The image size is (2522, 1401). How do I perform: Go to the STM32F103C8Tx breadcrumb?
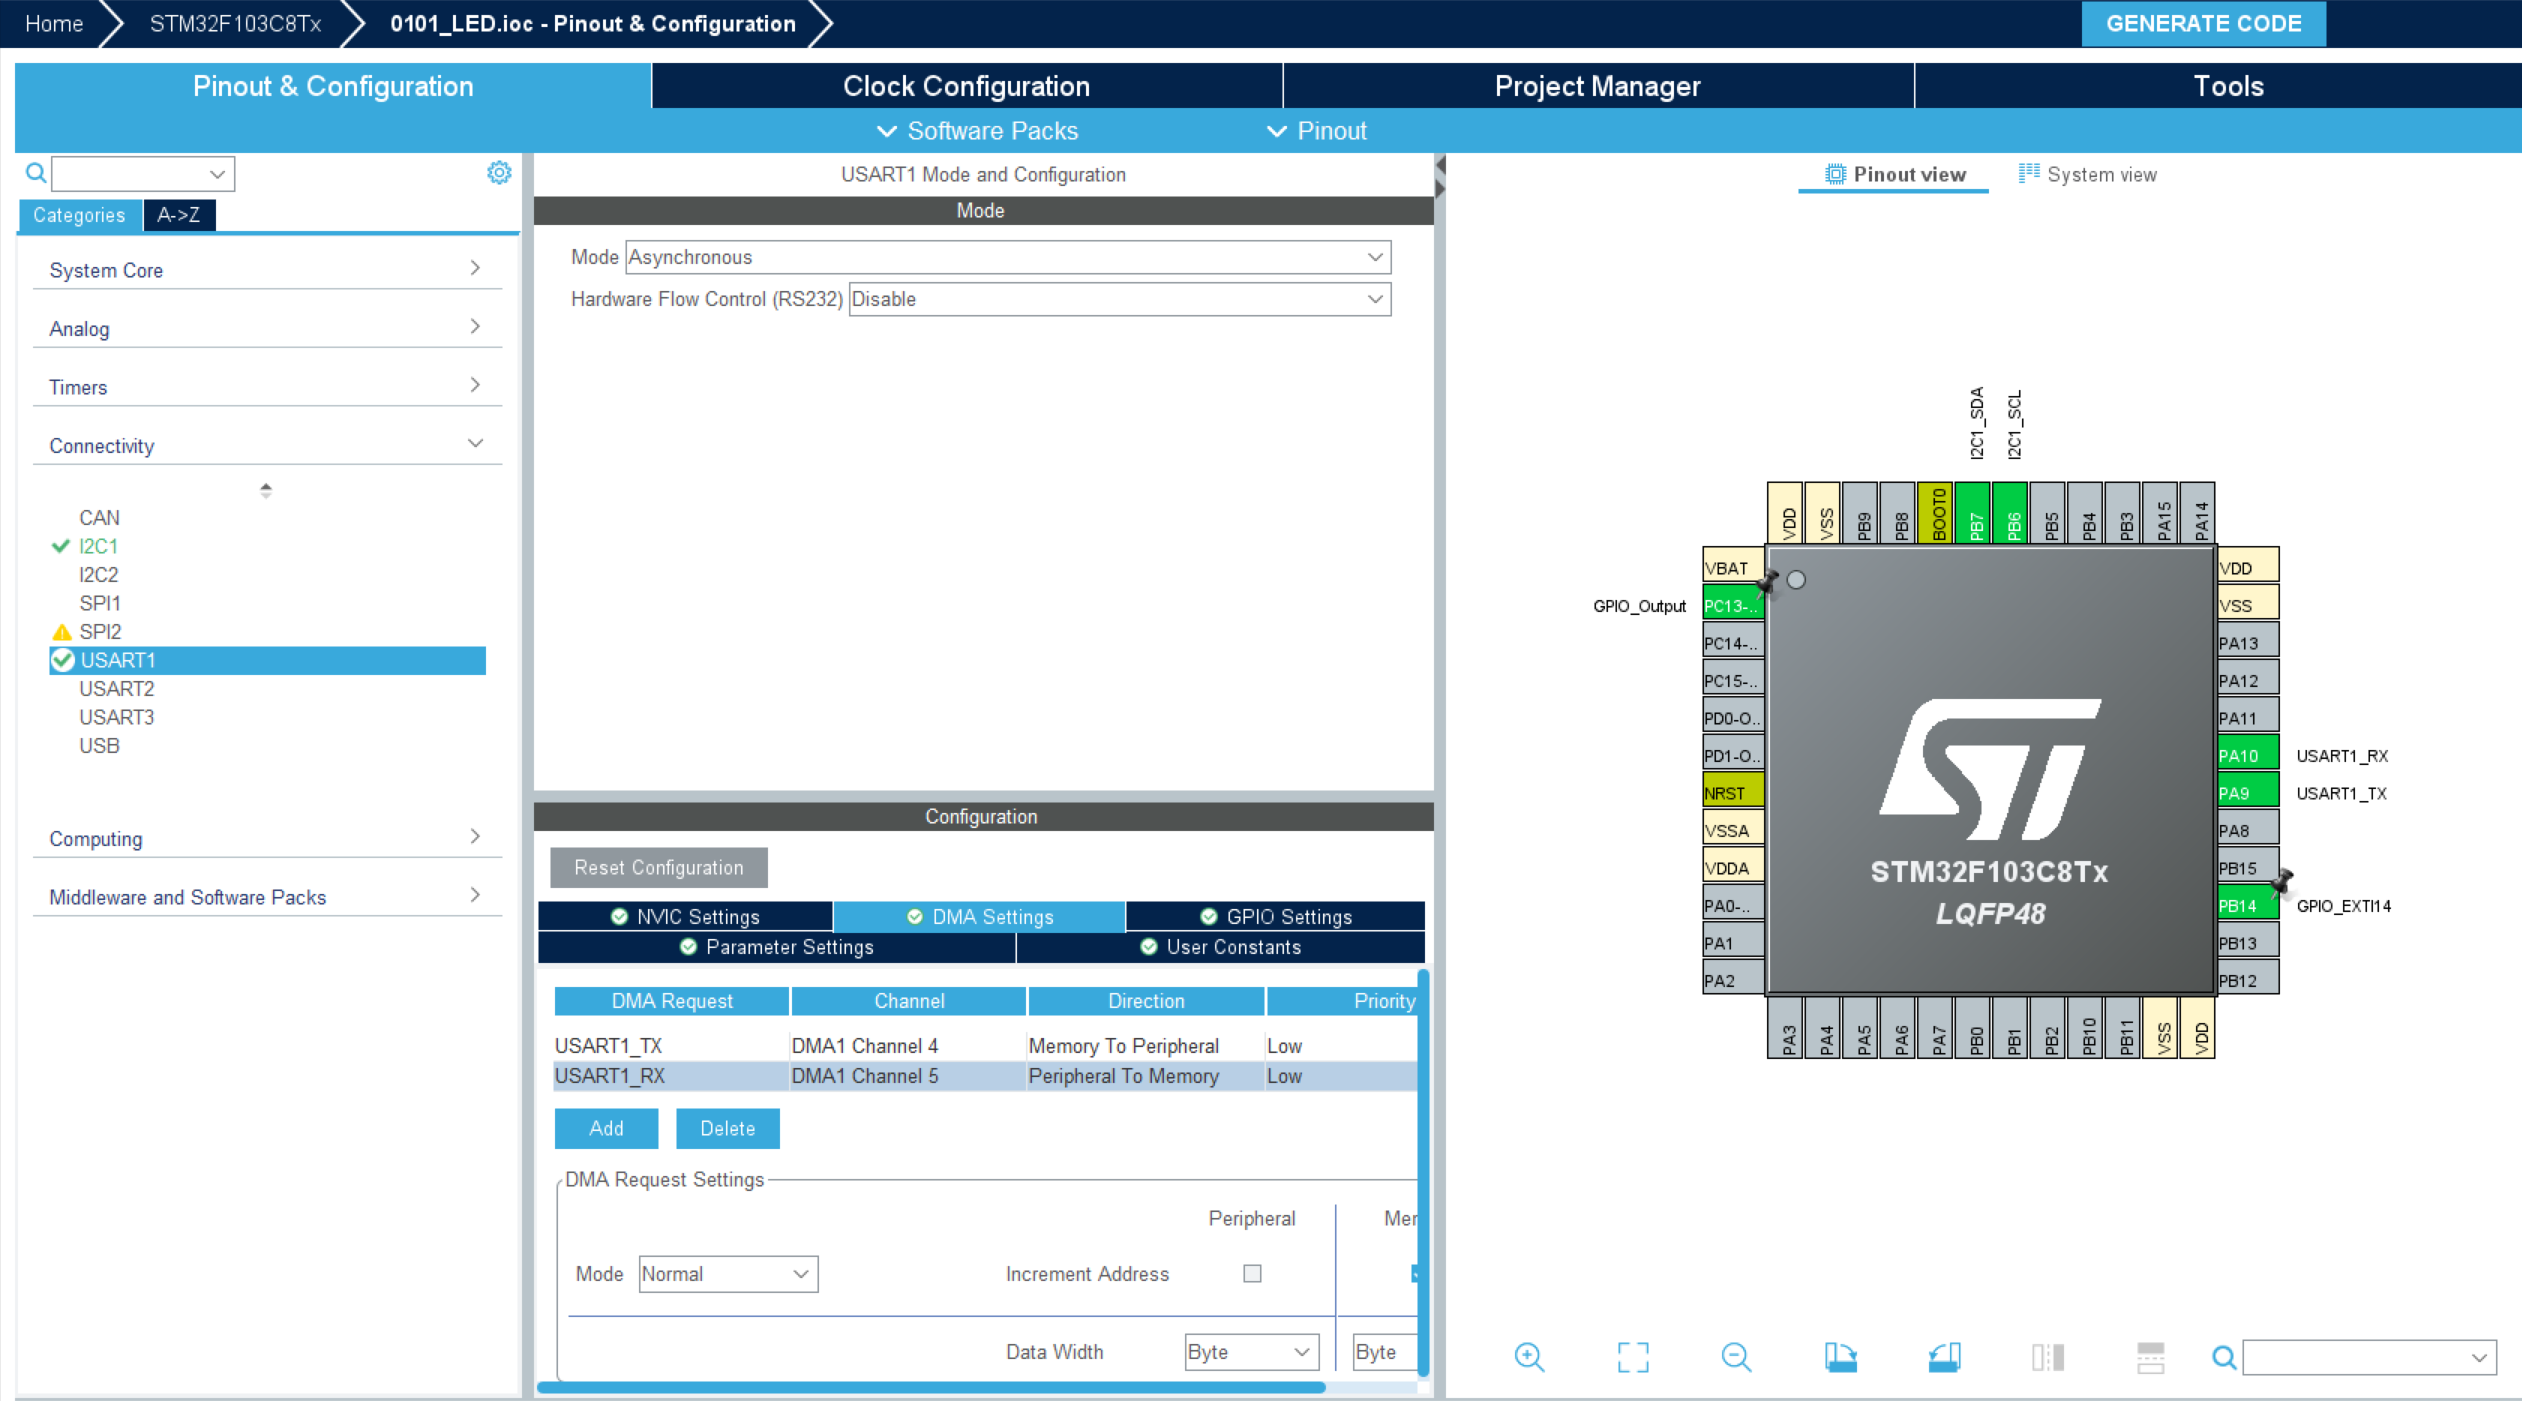click(x=235, y=23)
